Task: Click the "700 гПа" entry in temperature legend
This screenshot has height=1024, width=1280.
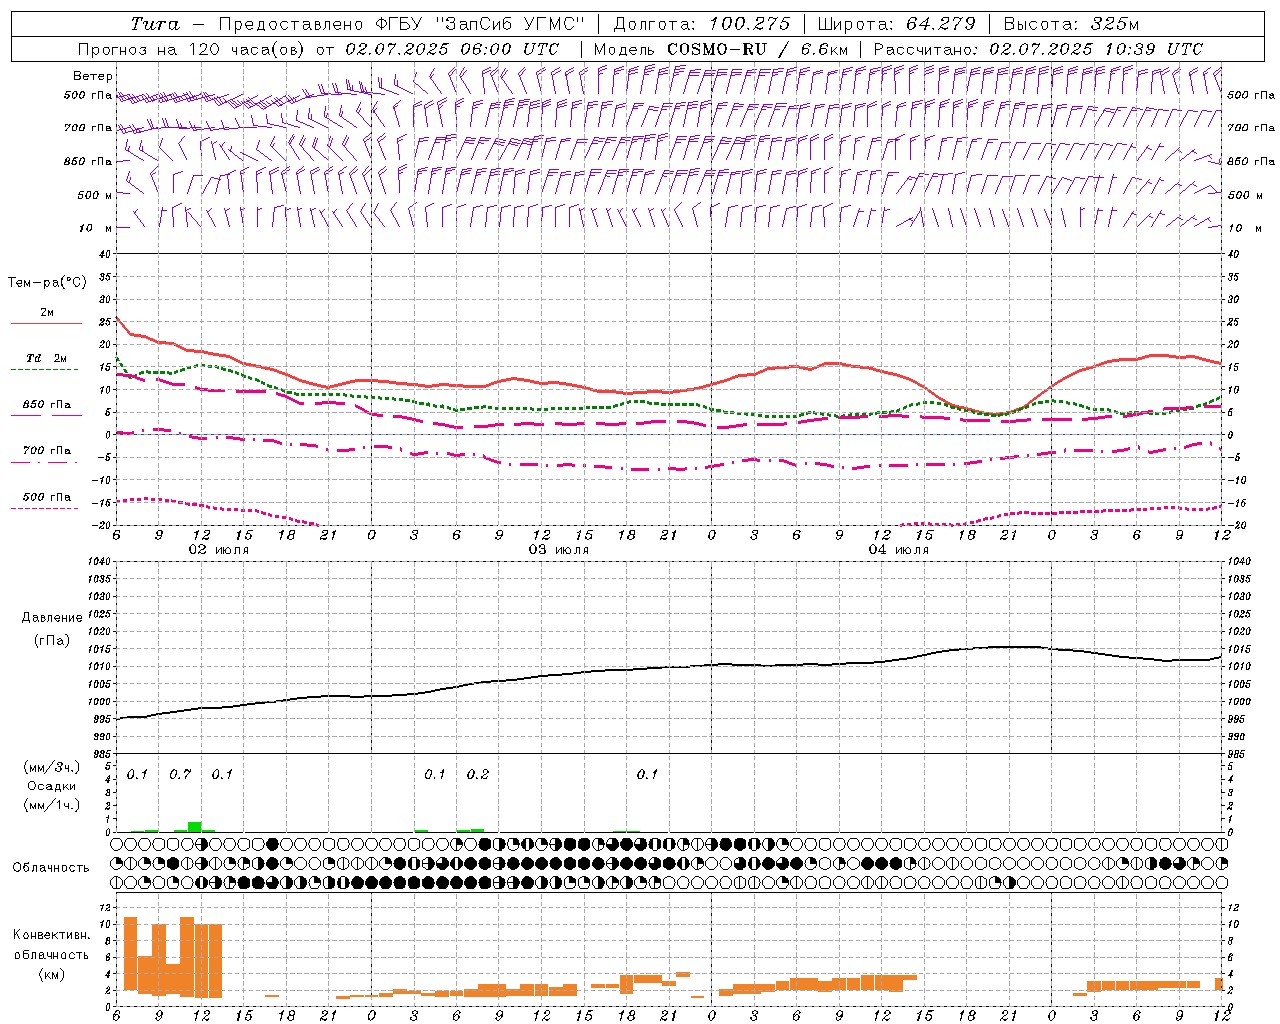Action: coord(47,451)
